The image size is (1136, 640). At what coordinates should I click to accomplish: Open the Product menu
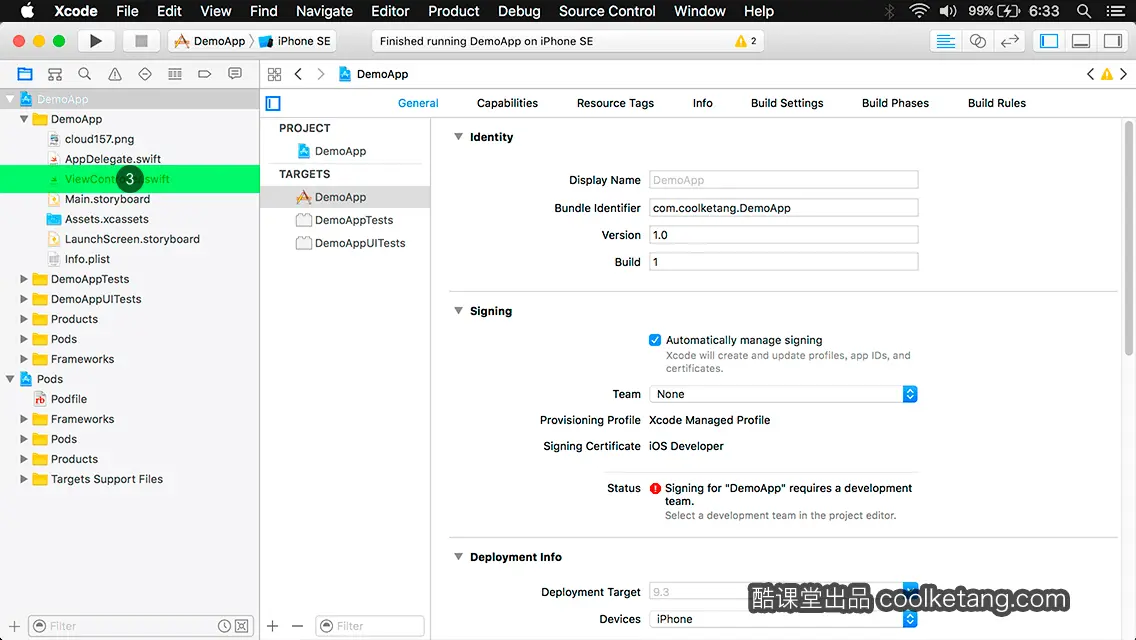coord(454,11)
